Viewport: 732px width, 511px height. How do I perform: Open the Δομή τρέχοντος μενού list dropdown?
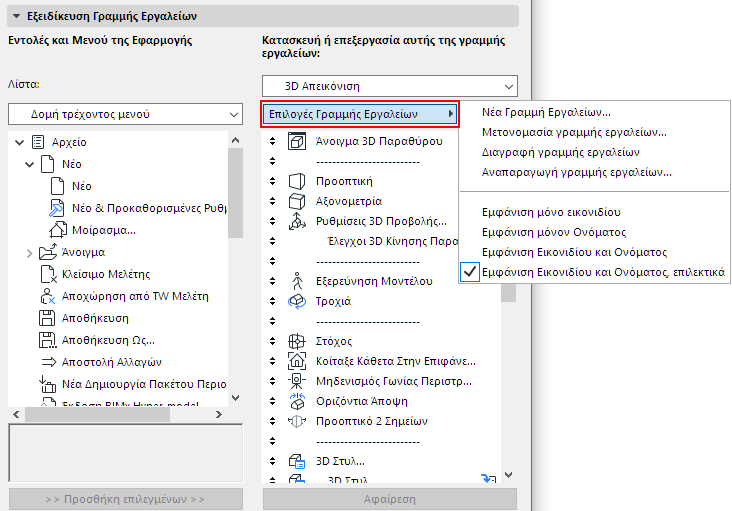click(125, 114)
